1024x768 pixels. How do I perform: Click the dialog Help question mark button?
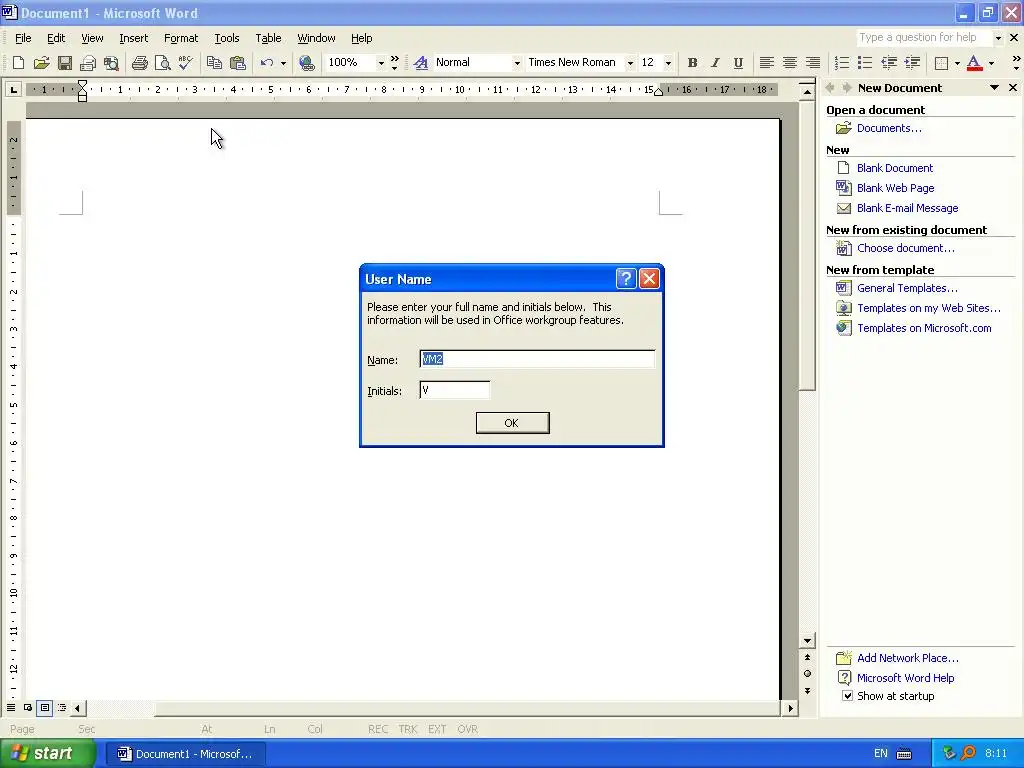(x=626, y=279)
